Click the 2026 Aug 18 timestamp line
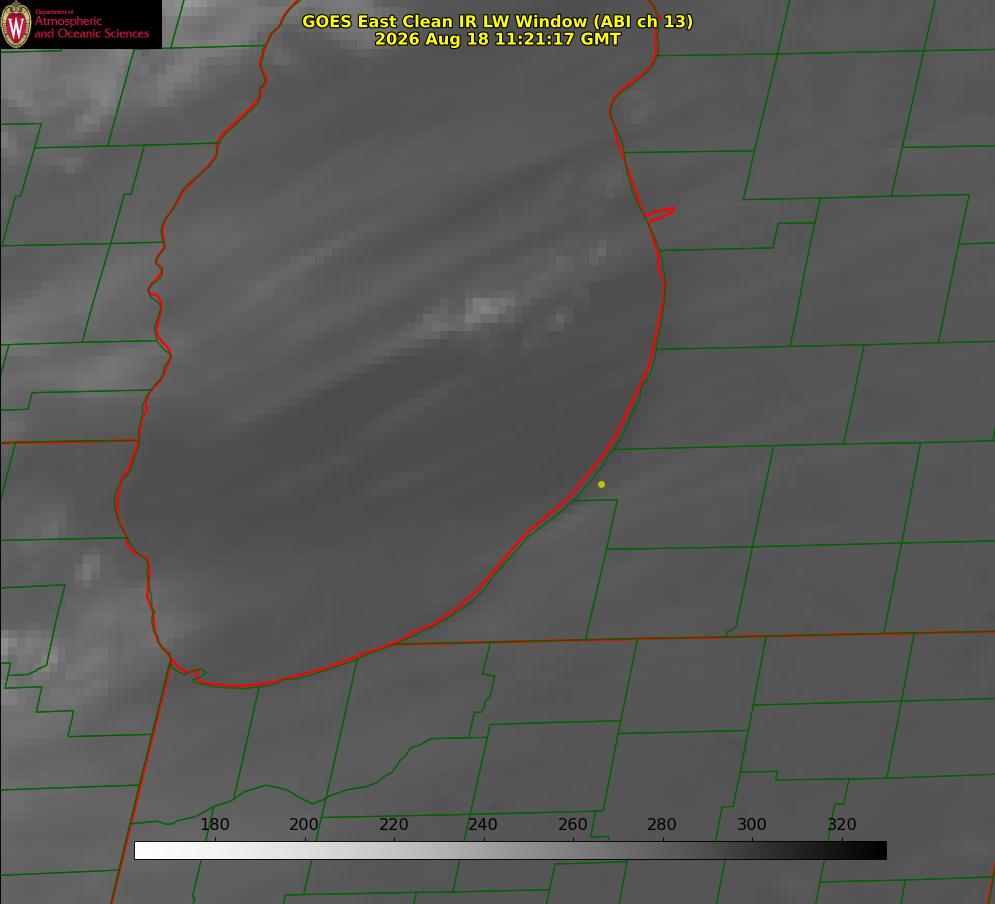 tap(497, 39)
